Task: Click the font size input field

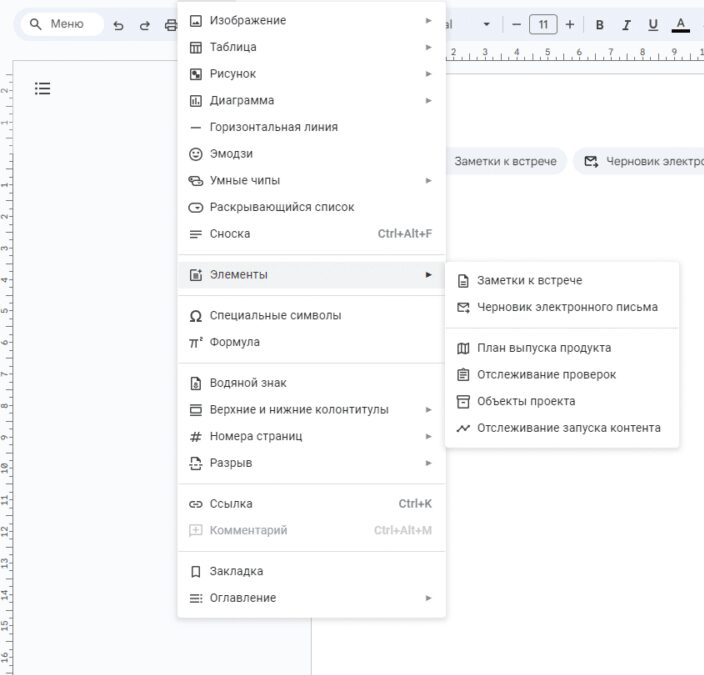Action: 543,25
